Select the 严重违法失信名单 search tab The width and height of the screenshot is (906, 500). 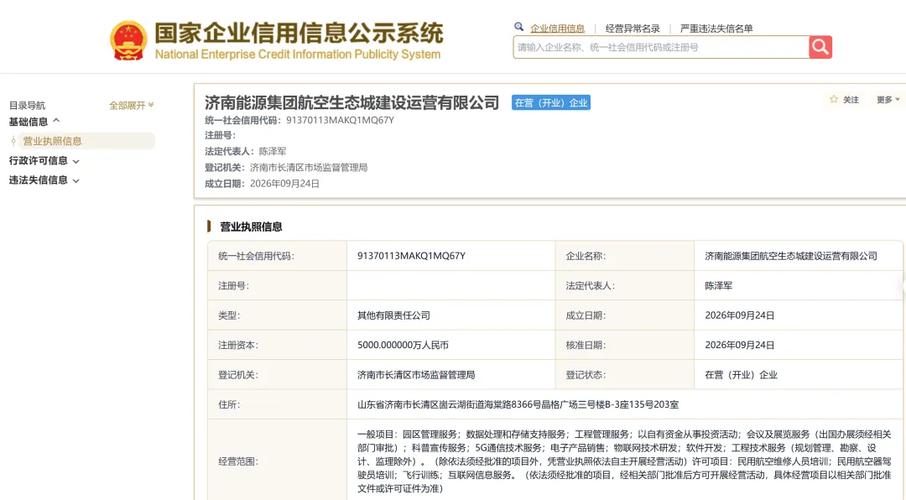click(716, 28)
